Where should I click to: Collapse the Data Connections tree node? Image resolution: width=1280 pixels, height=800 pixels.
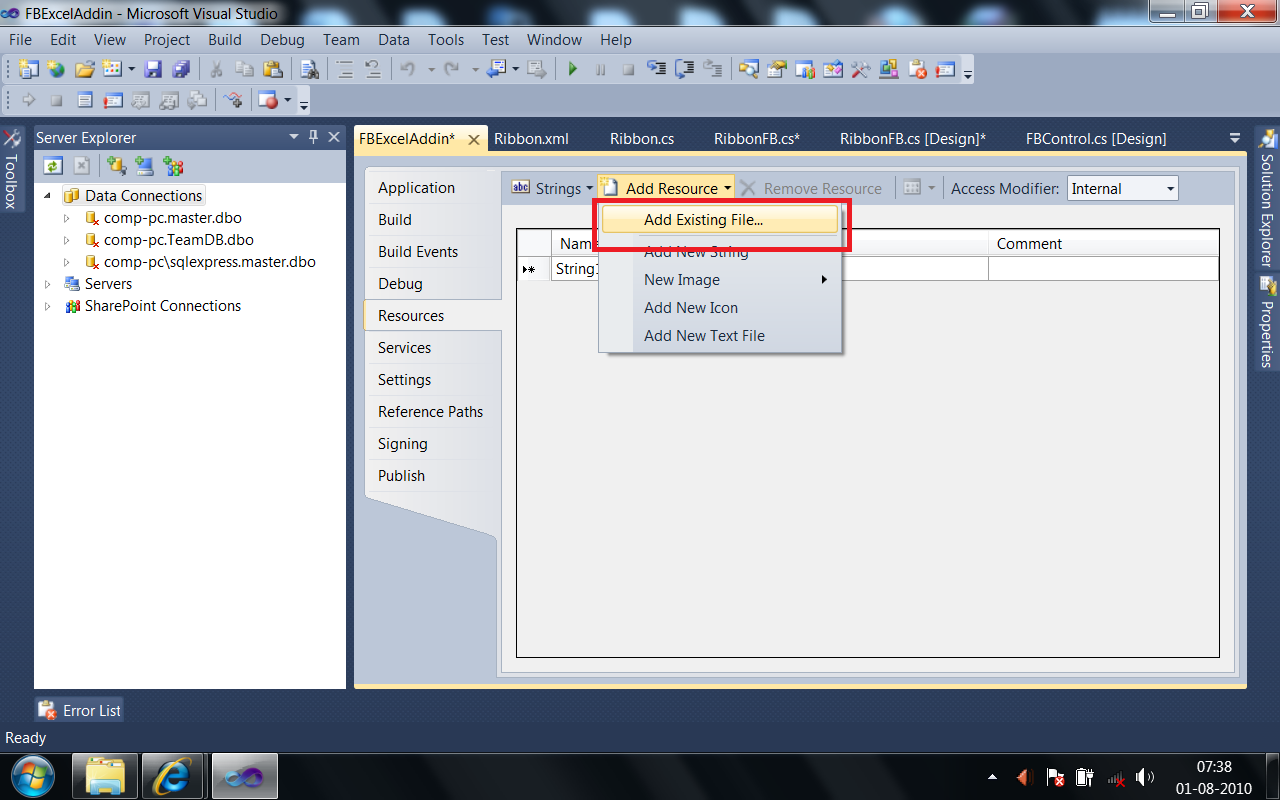pos(48,196)
